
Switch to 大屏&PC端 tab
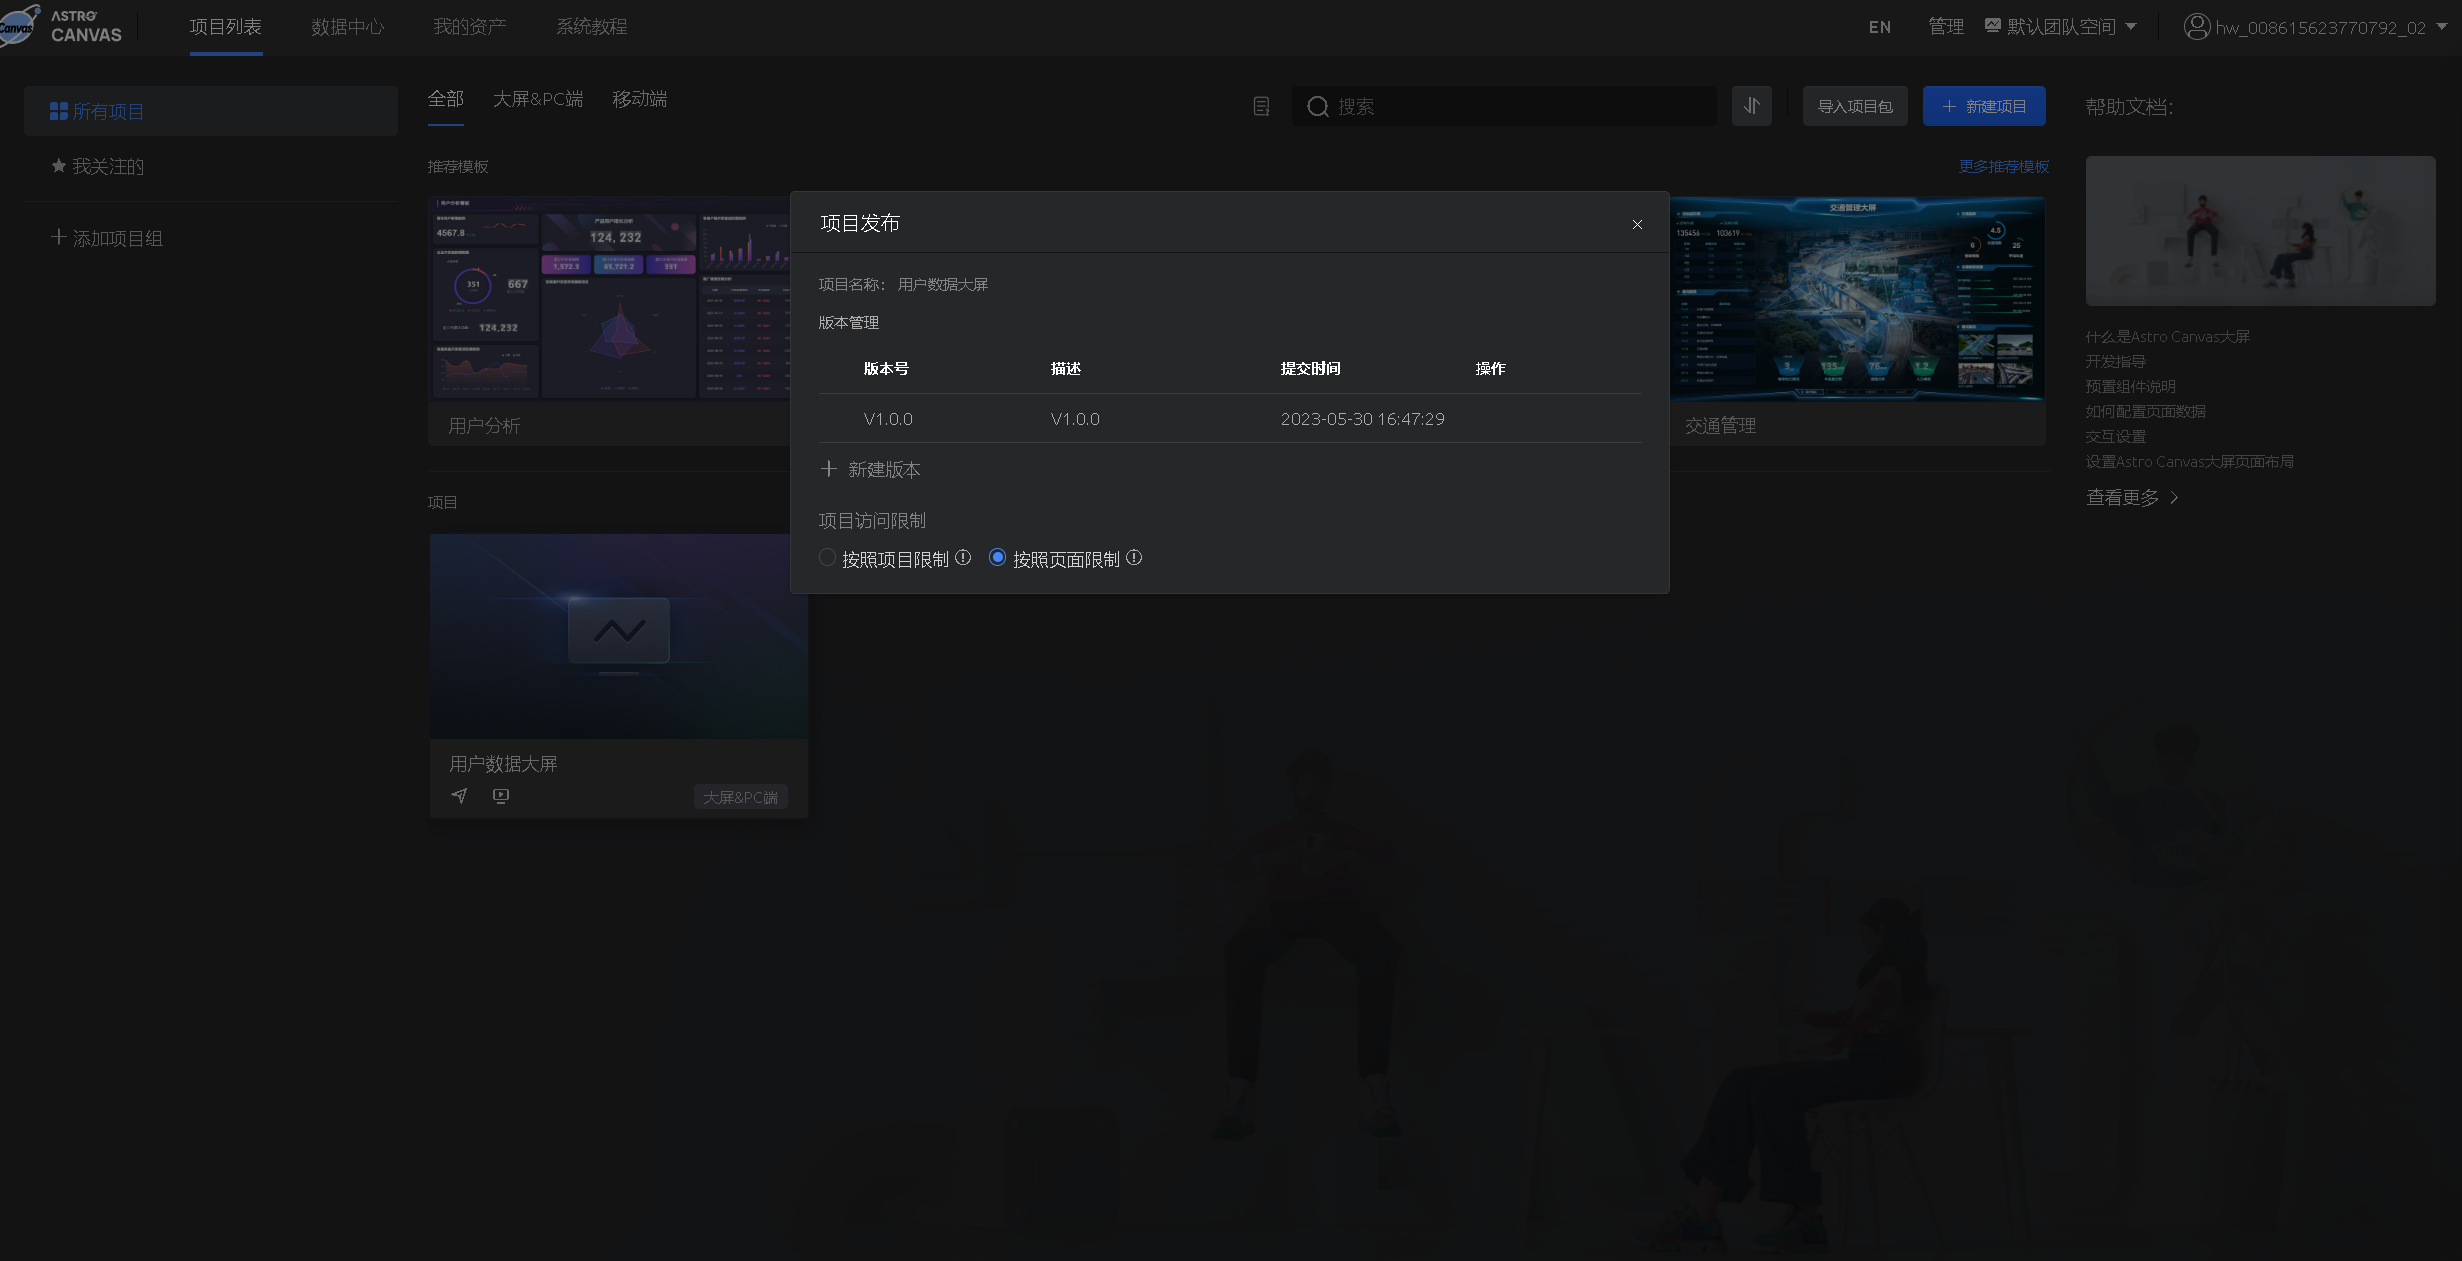(538, 99)
